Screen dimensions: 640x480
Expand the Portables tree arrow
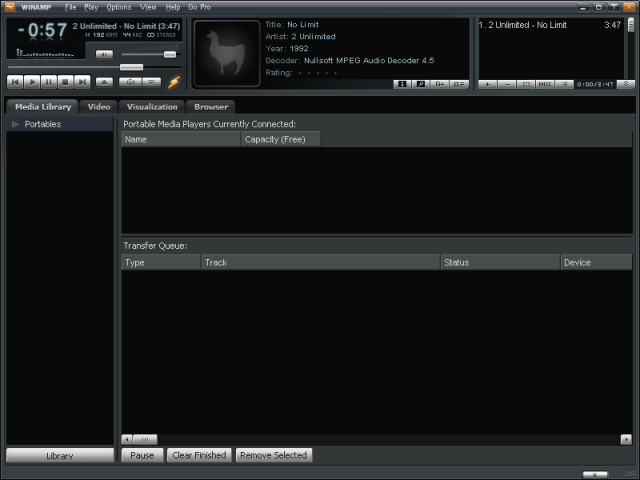[x=15, y=124]
